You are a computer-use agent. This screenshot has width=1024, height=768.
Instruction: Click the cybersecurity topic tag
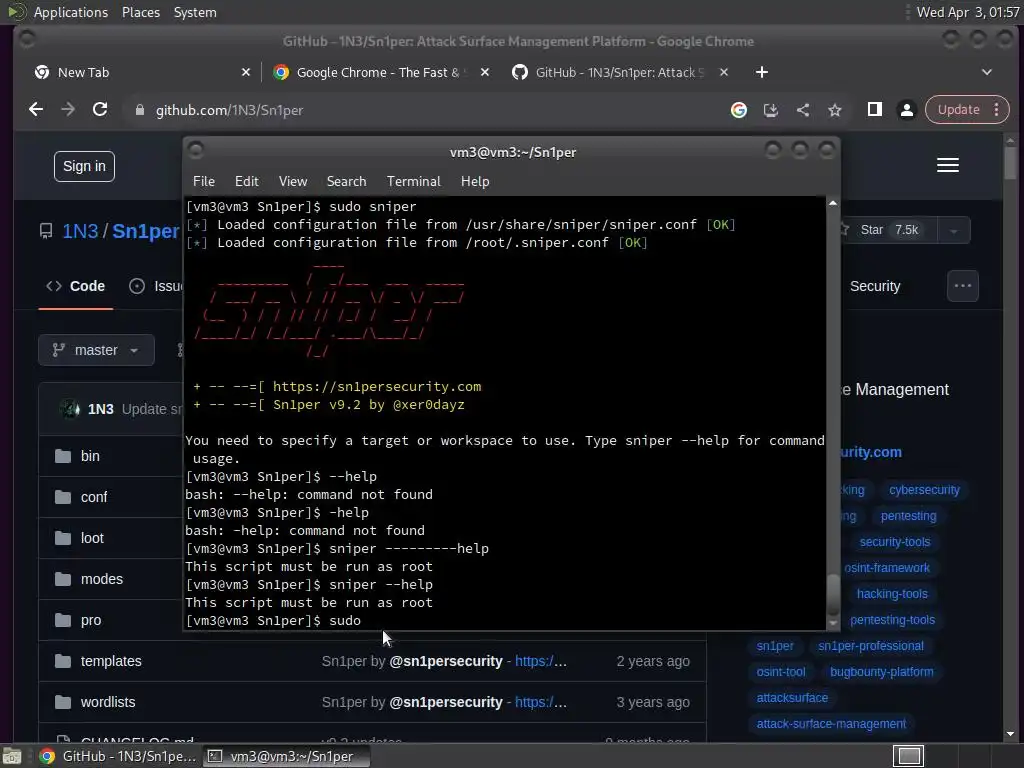coord(924,490)
